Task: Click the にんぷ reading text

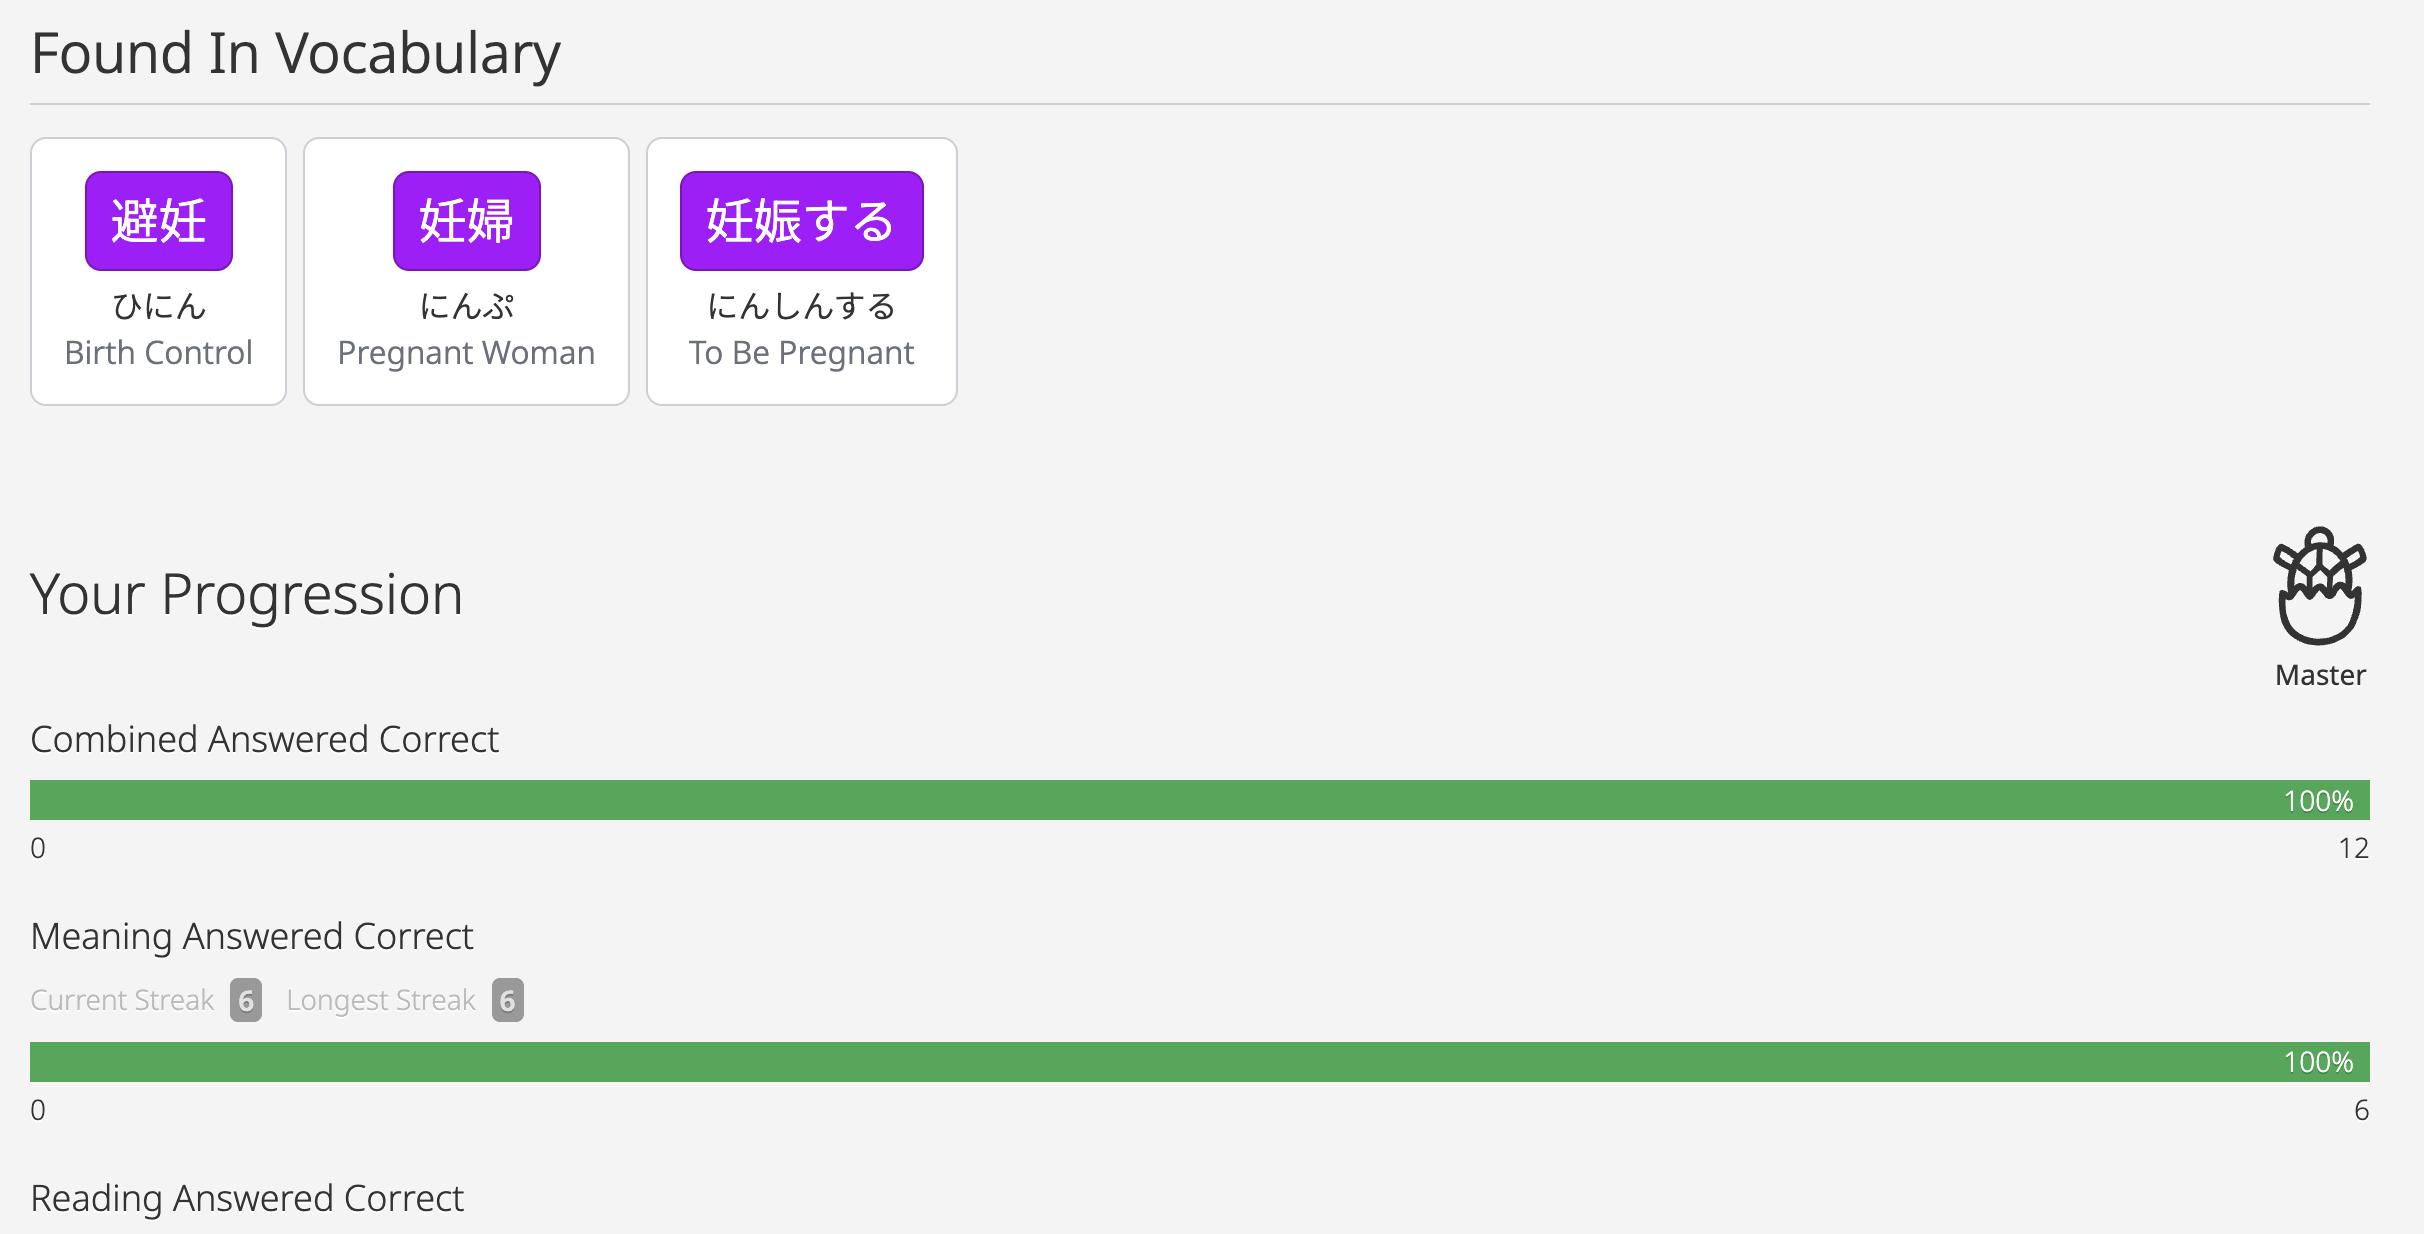Action: pos(466,306)
